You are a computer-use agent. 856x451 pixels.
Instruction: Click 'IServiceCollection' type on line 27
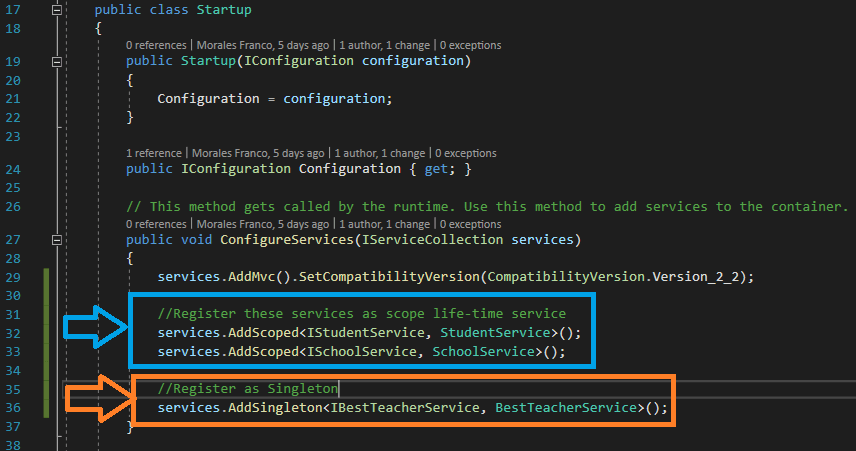432,240
